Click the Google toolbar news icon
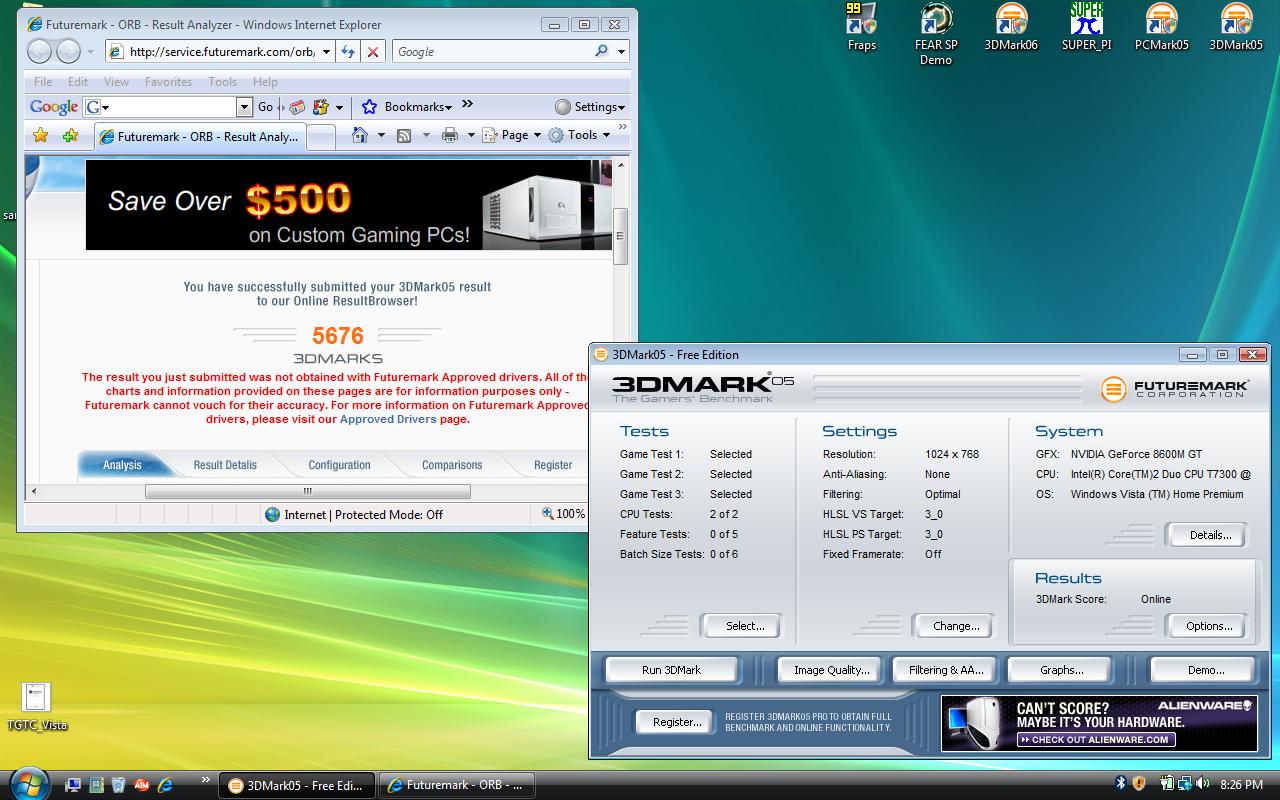1280x800 pixels. [x=298, y=107]
